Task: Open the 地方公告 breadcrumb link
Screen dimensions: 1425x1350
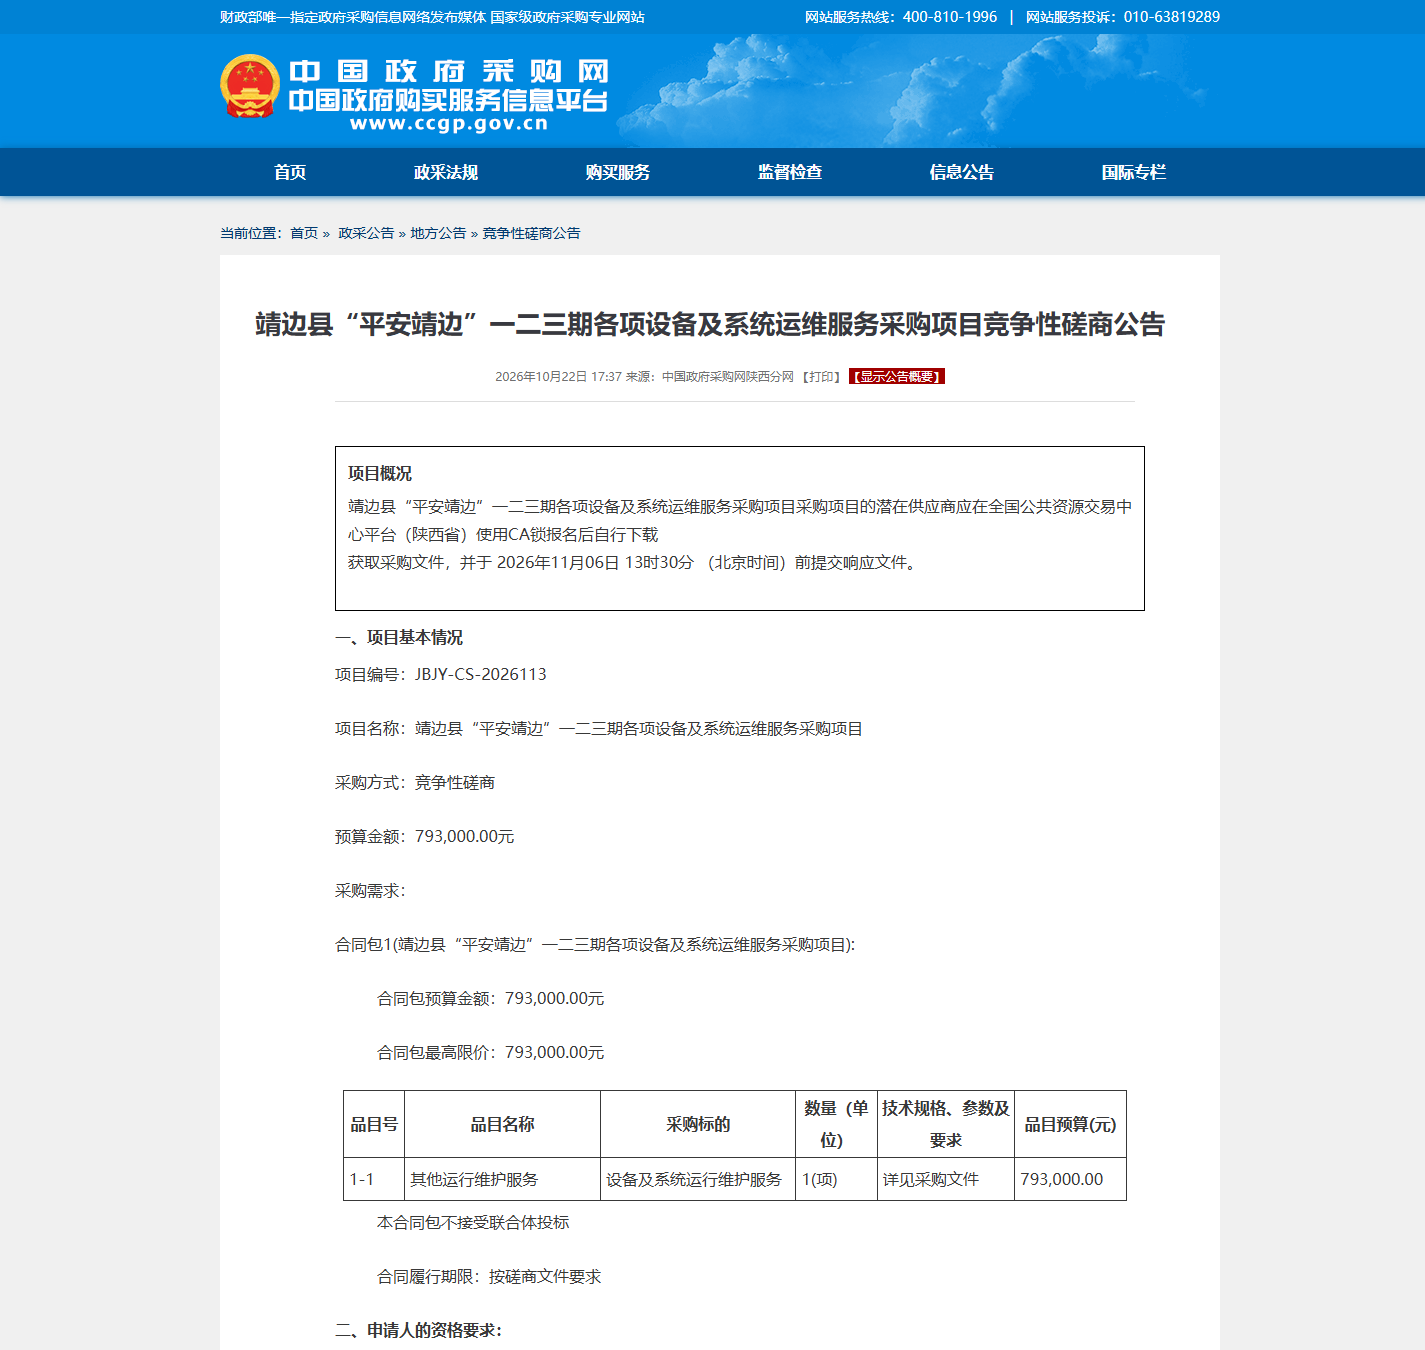Action: point(438,233)
